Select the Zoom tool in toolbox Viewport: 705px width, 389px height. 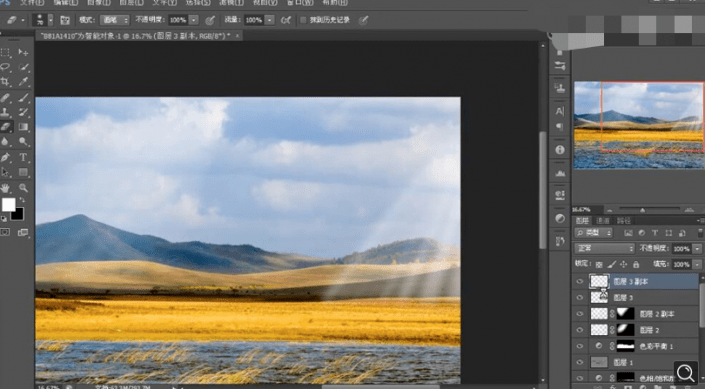pyautogui.click(x=23, y=188)
